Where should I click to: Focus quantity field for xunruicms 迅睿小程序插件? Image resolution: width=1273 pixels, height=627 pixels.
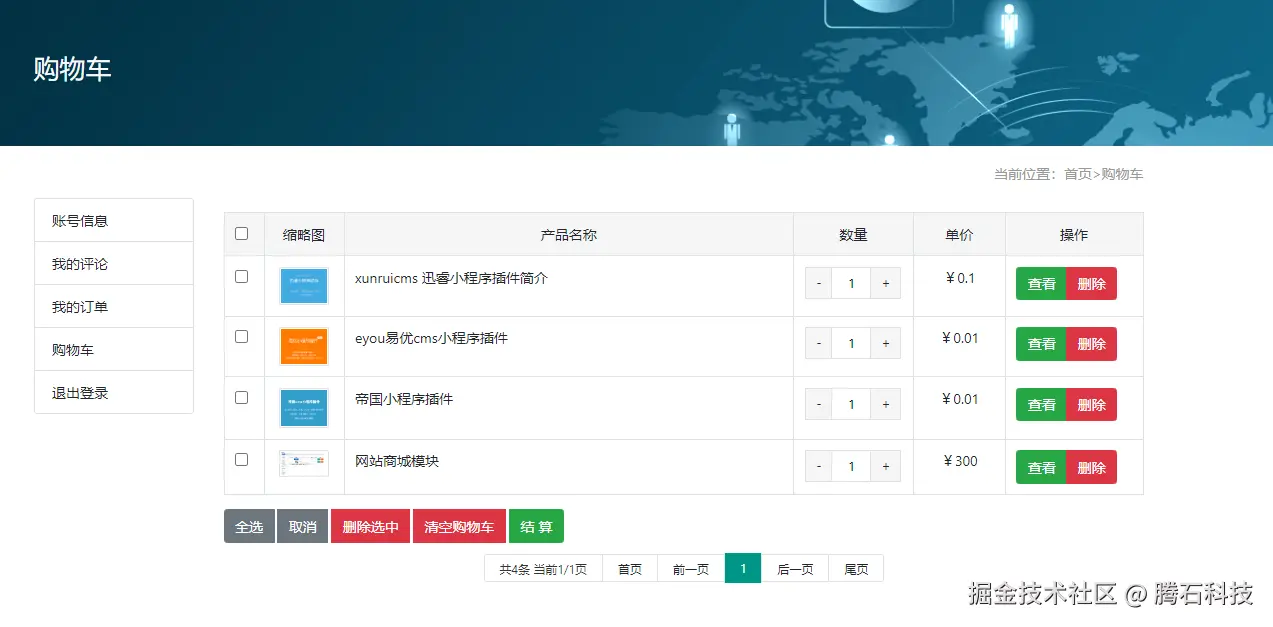point(851,284)
